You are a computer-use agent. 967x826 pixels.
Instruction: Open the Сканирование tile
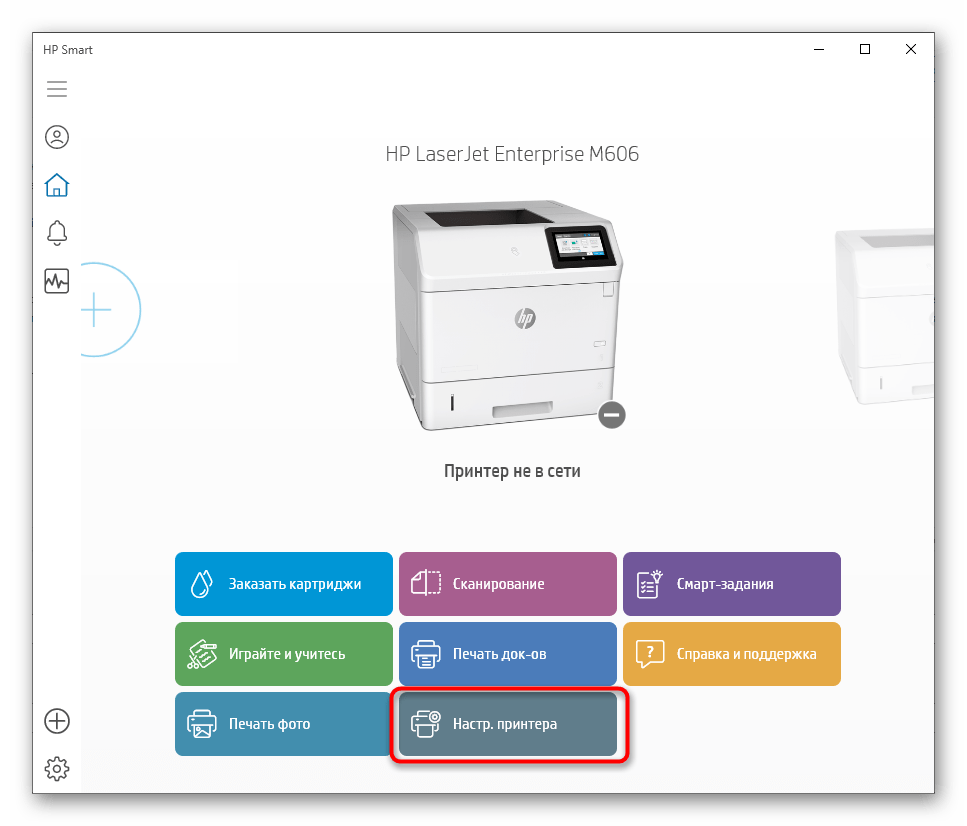[507, 584]
